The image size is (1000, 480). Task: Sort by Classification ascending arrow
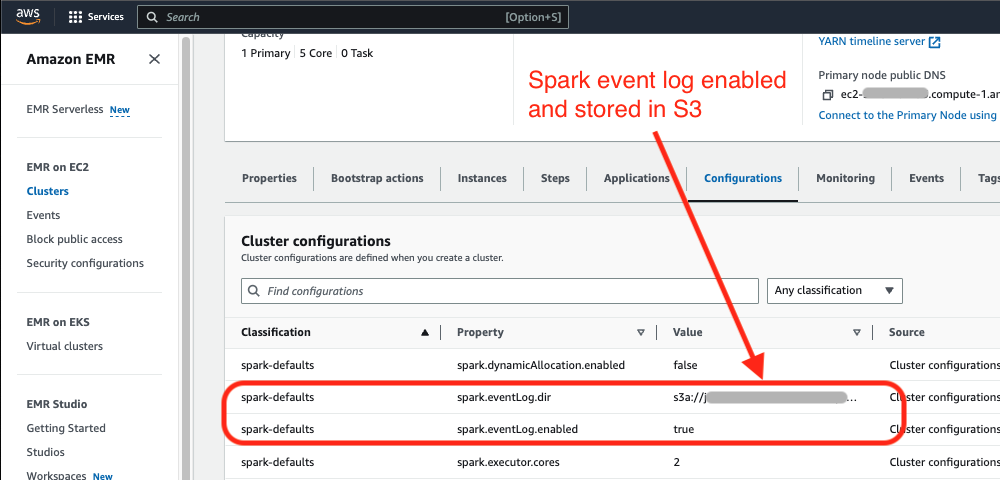pyautogui.click(x=425, y=332)
